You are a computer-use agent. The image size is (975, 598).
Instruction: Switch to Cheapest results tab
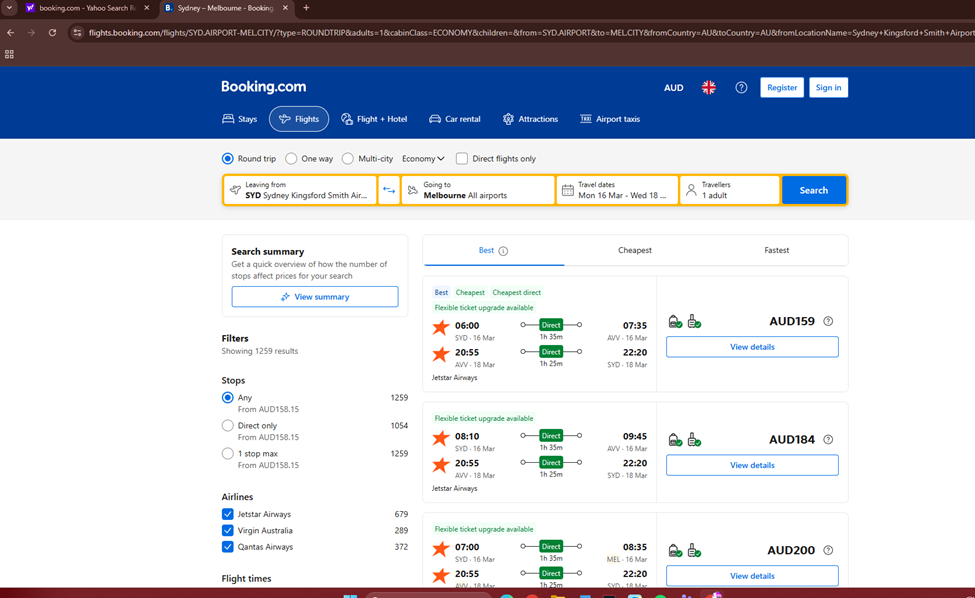coord(635,251)
